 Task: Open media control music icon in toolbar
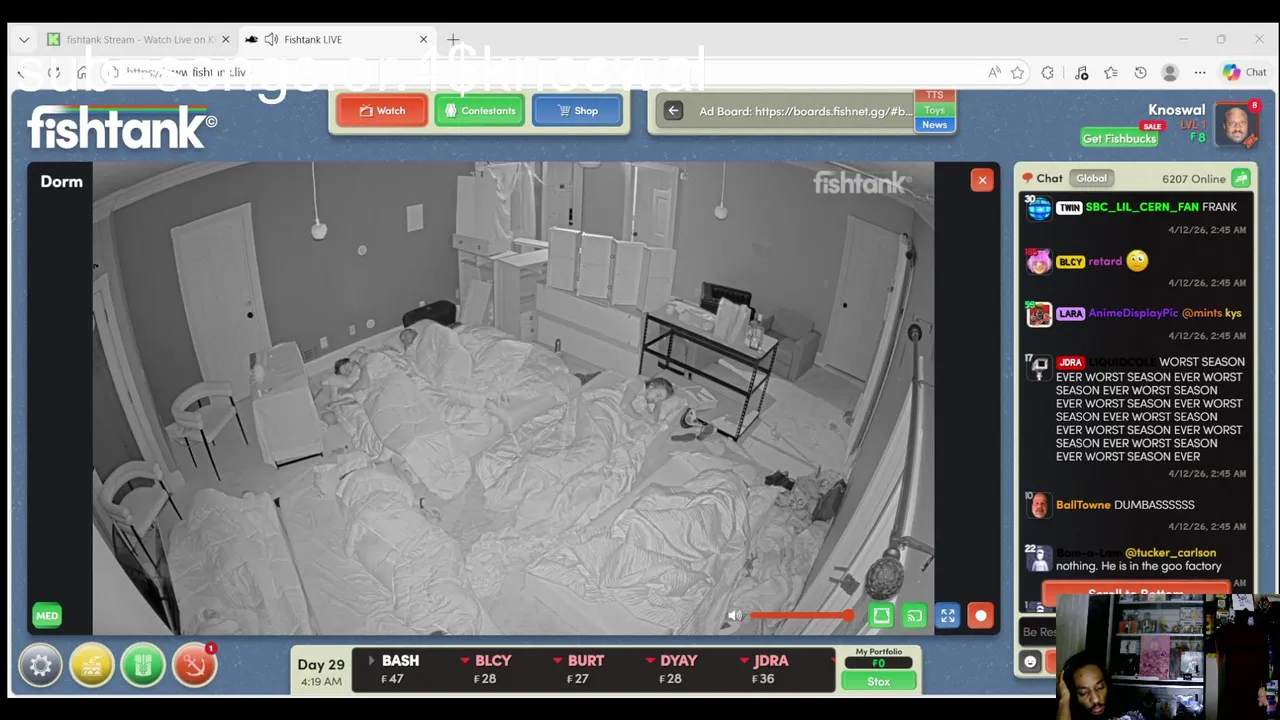(1081, 72)
